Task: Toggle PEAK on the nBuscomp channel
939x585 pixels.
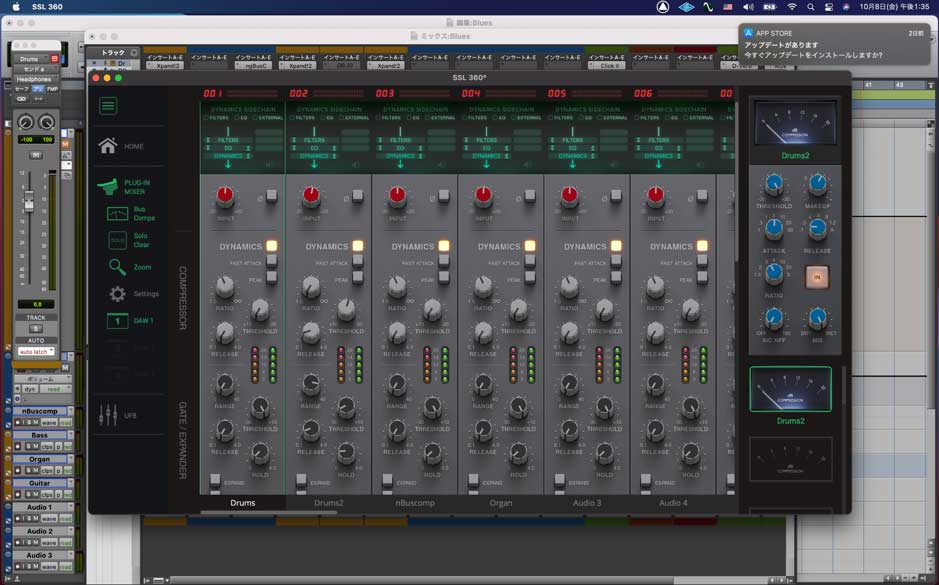Action: click(x=444, y=277)
